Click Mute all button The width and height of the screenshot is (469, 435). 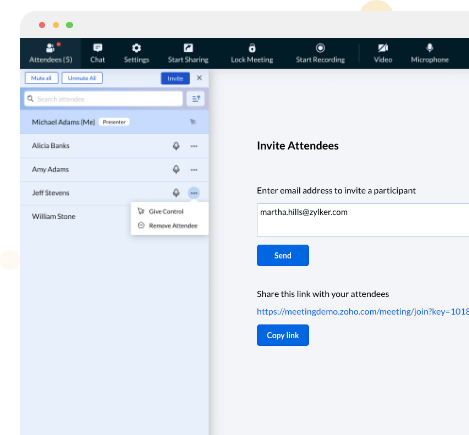(41, 78)
